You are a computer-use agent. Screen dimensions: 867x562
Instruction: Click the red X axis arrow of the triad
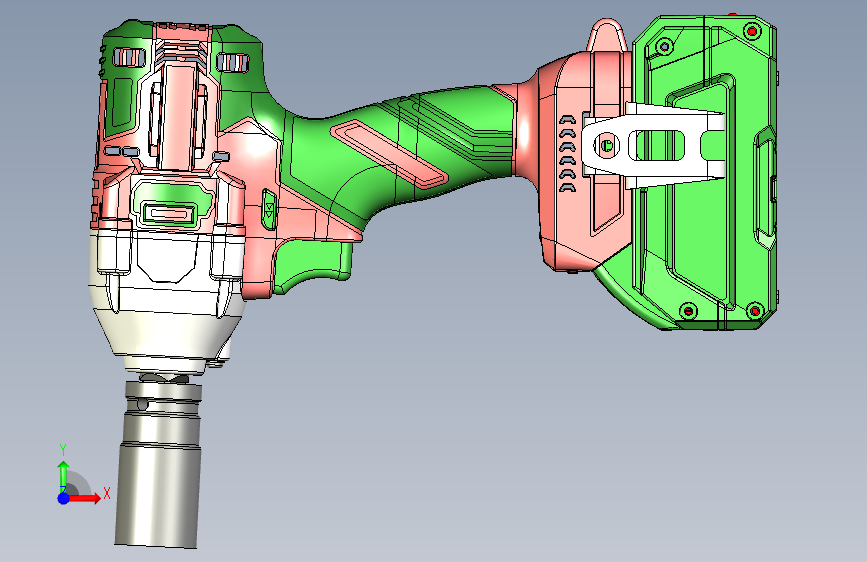[84, 498]
